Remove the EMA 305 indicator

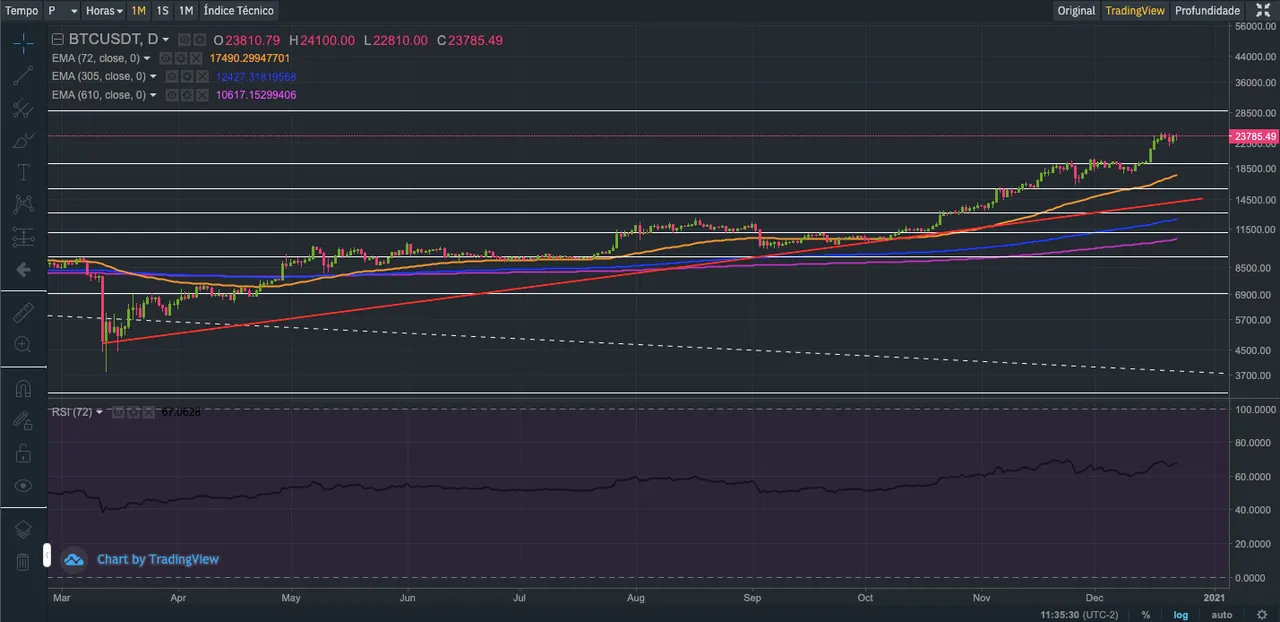pyautogui.click(x=202, y=77)
